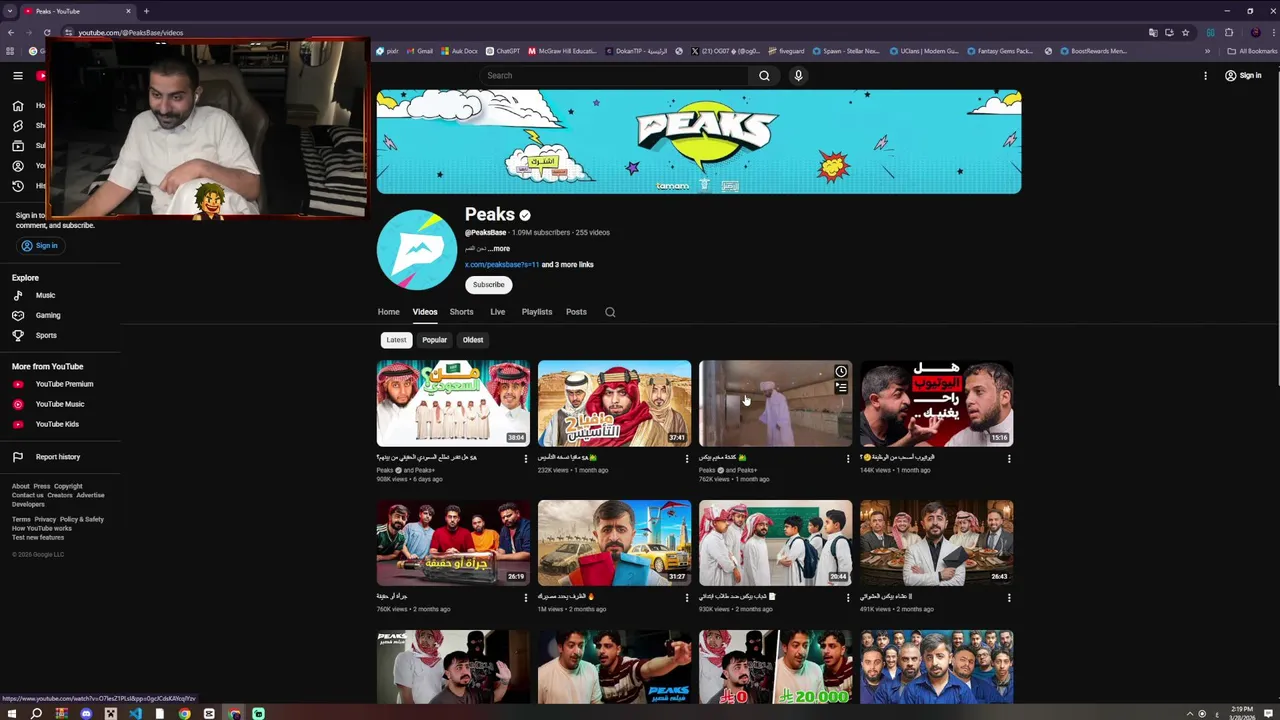The height and width of the screenshot is (720, 1280).
Task: Open the Gaming explore icon in sidebar
Action: [x=18, y=315]
